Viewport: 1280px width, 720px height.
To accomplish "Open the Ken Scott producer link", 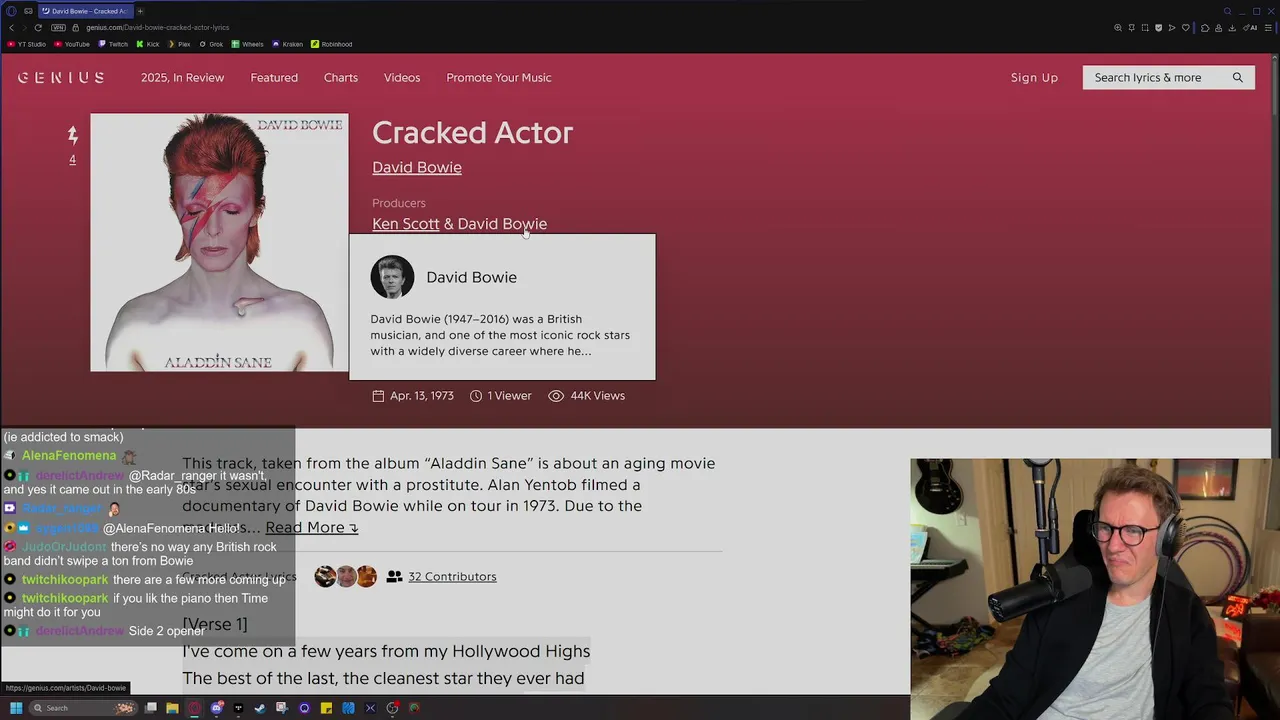I will (x=406, y=224).
